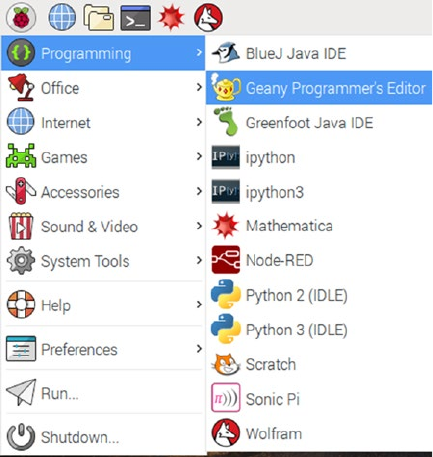Expand the Sound & Video submenu
Image resolution: width=433 pixels, height=457 pixels.
[103, 226]
